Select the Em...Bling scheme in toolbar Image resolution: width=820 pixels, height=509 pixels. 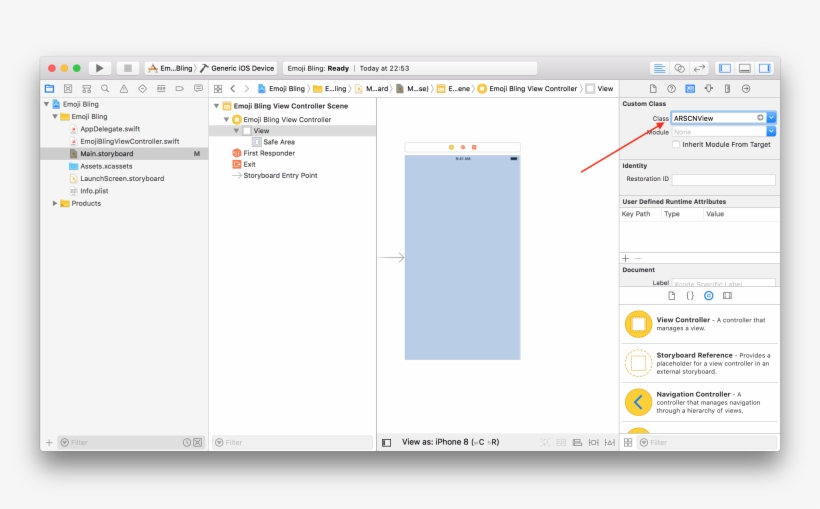click(x=170, y=68)
